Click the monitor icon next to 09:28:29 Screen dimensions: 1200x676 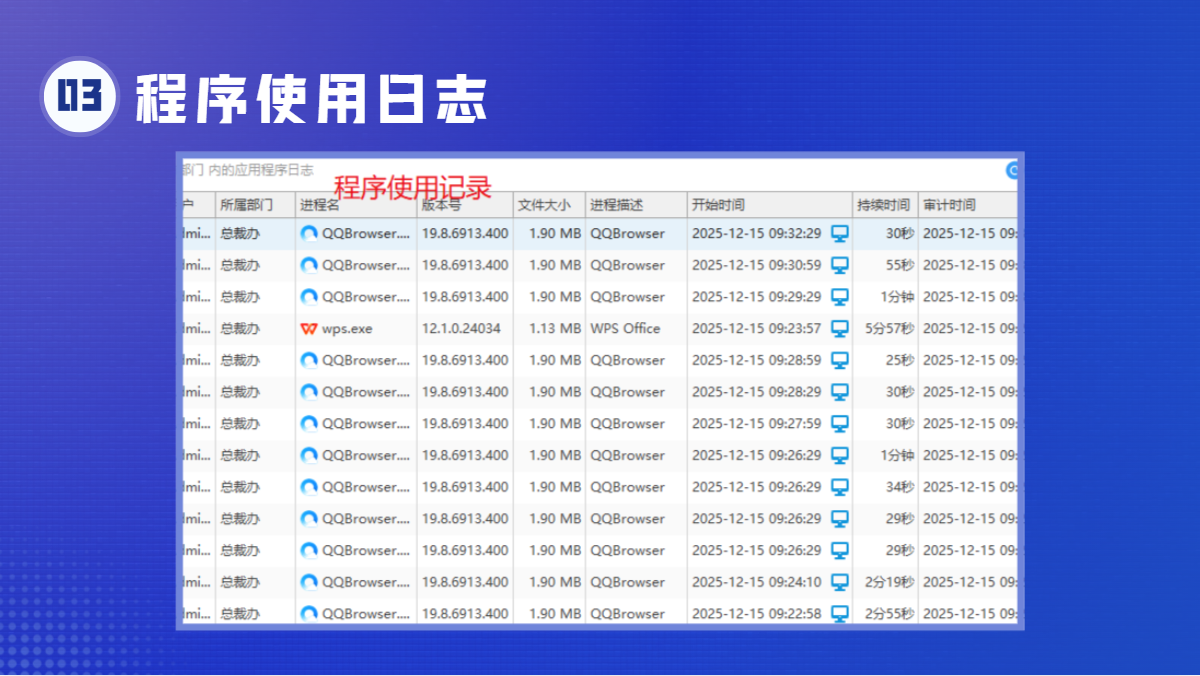click(840, 392)
